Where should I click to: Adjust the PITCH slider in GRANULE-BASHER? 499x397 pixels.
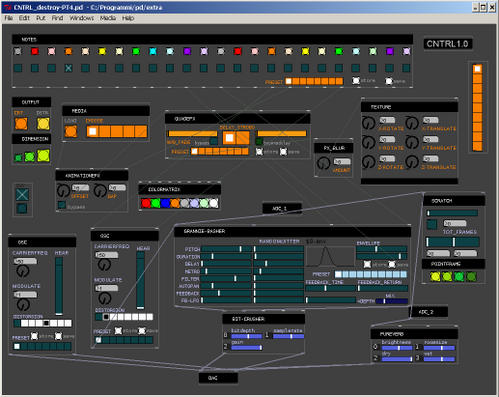[226, 249]
